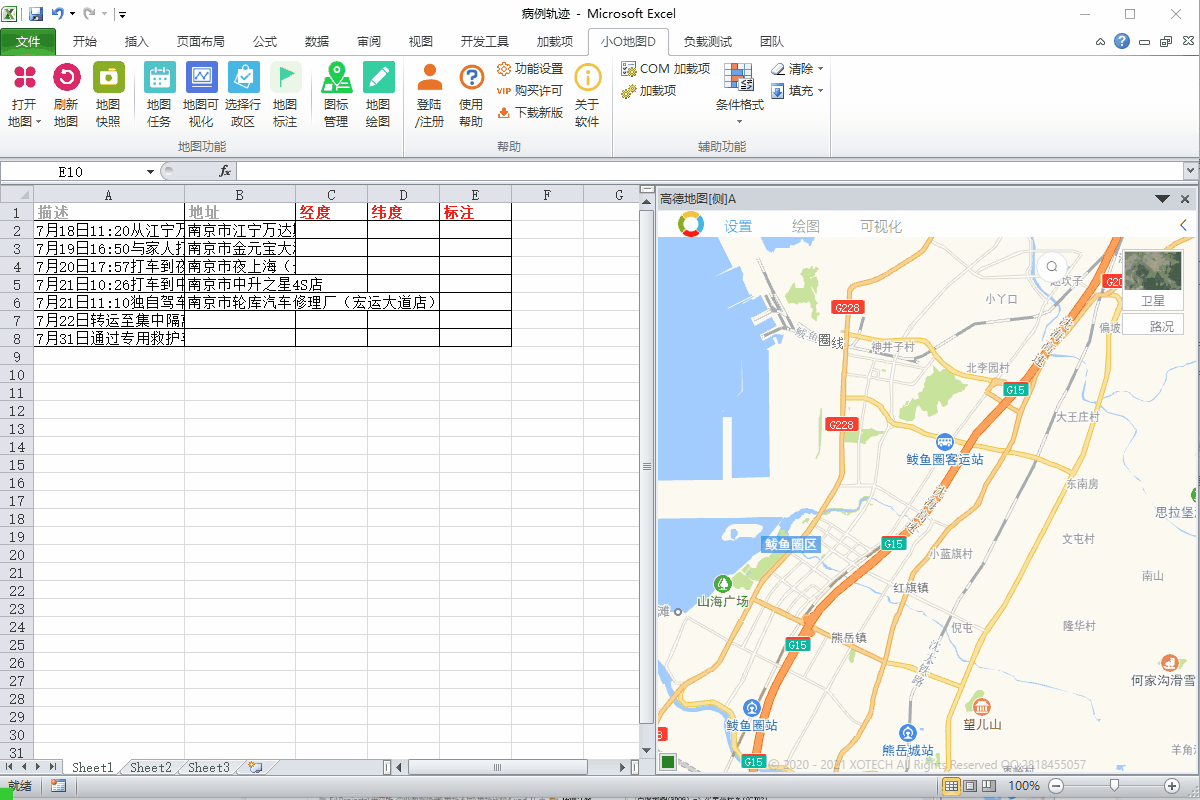Click the map panel logo icon
Image resolution: width=1200 pixels, height=800 pixels.
pyautogui.click(x=690, y=225)
